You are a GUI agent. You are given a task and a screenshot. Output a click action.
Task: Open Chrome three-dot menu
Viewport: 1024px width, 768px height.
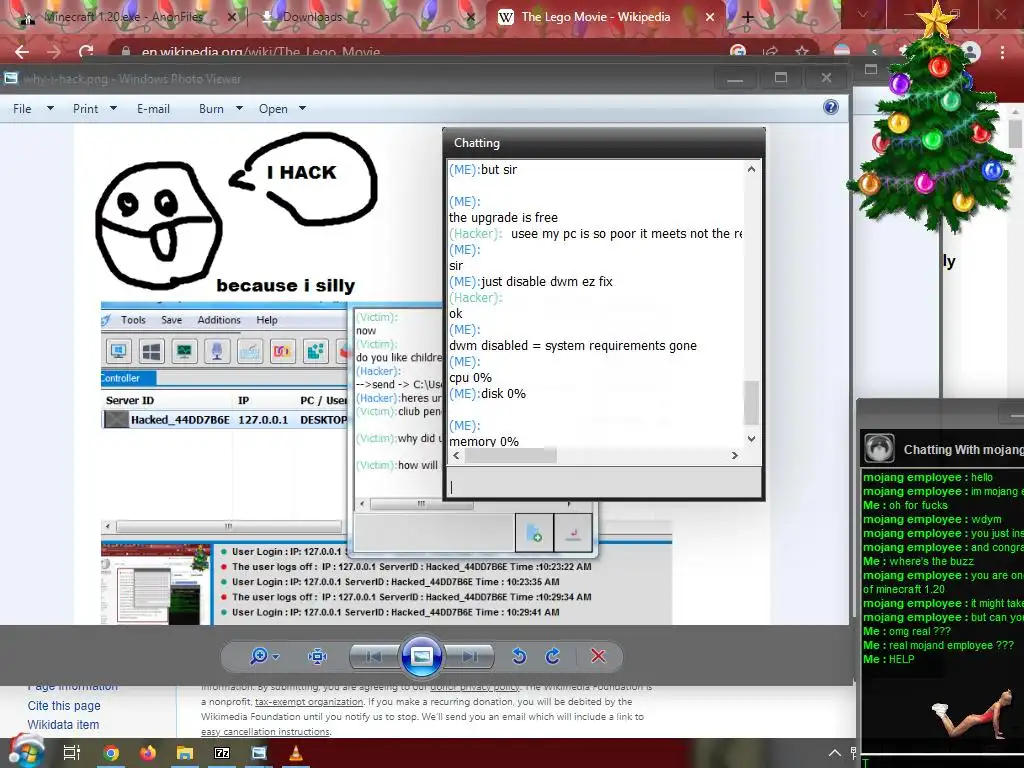(x=1002, y=52)
